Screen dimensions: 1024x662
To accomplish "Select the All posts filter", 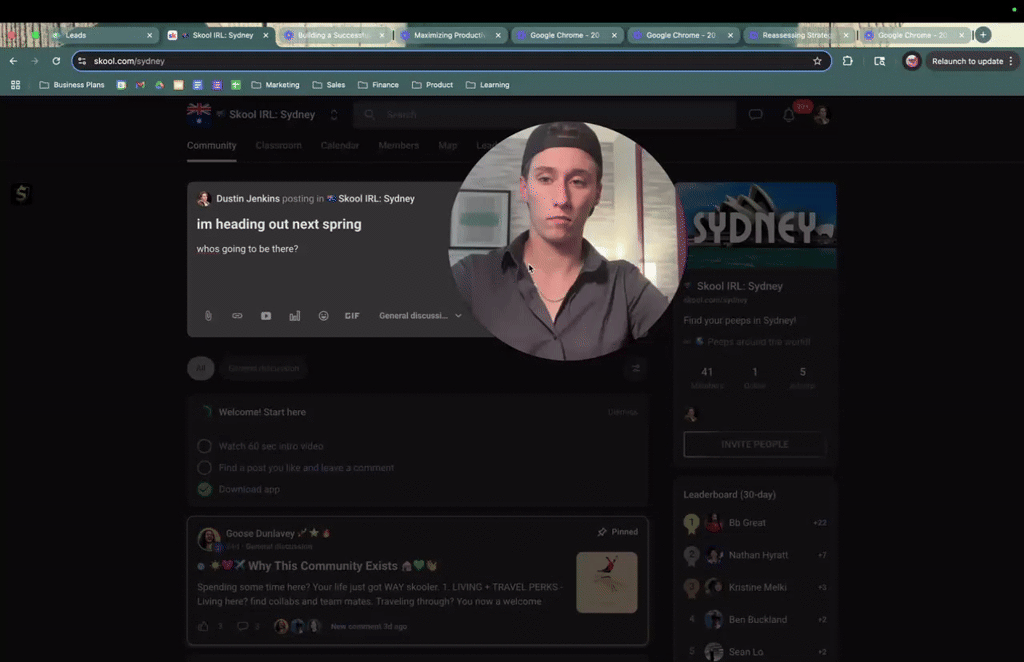I will click(x=200, y=368).
